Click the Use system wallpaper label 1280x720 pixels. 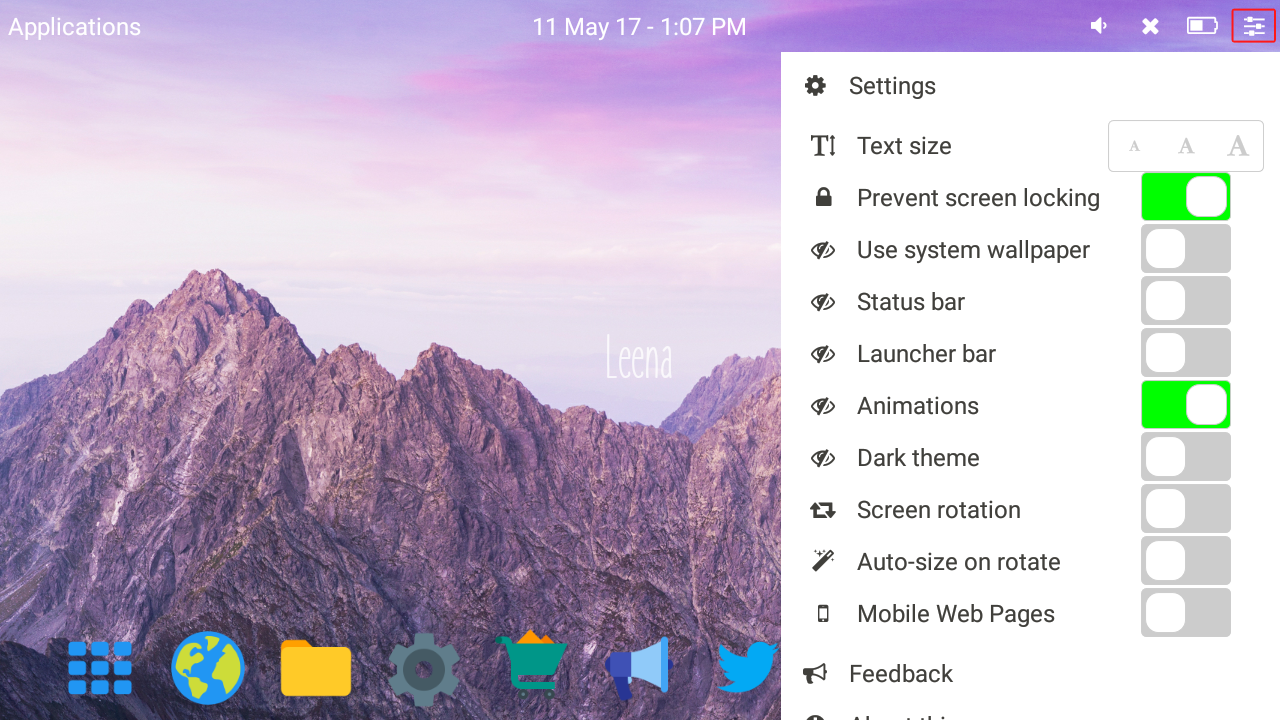coord(973,250)
